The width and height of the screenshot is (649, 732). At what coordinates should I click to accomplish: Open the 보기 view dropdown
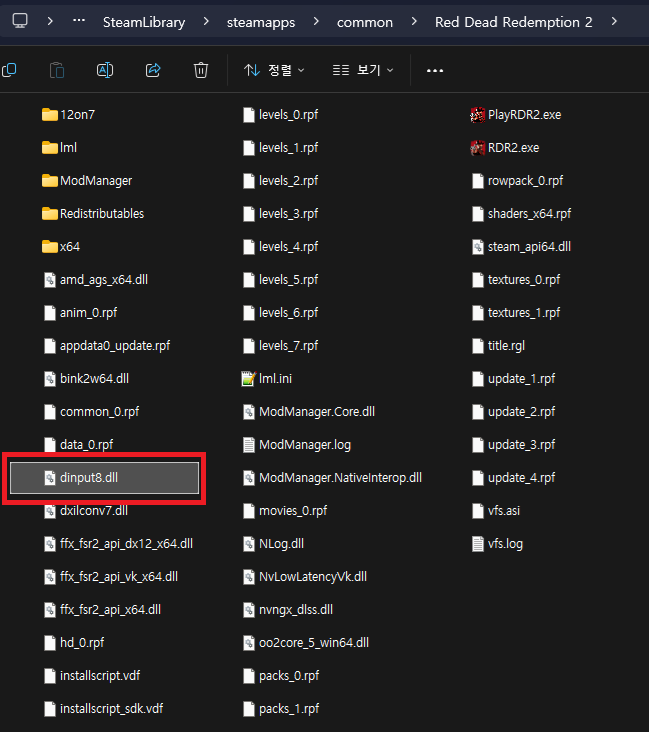pyautogui.click(x=363, y=70)
